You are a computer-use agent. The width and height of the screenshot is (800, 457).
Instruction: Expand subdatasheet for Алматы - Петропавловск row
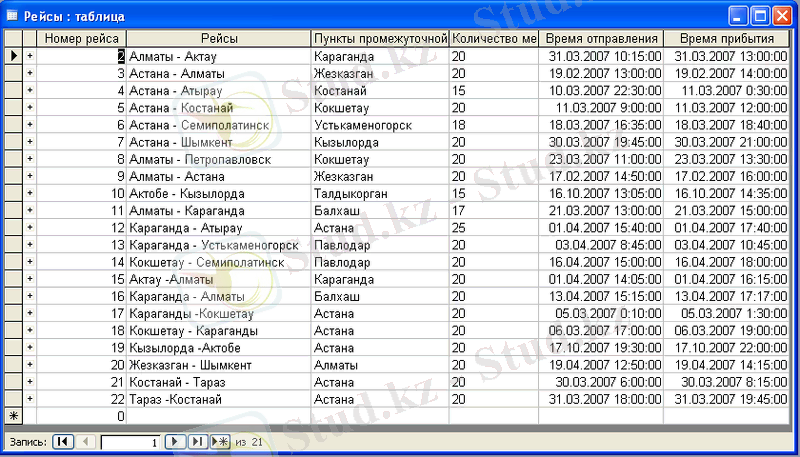pyautogui.click(x=30, y=159)
